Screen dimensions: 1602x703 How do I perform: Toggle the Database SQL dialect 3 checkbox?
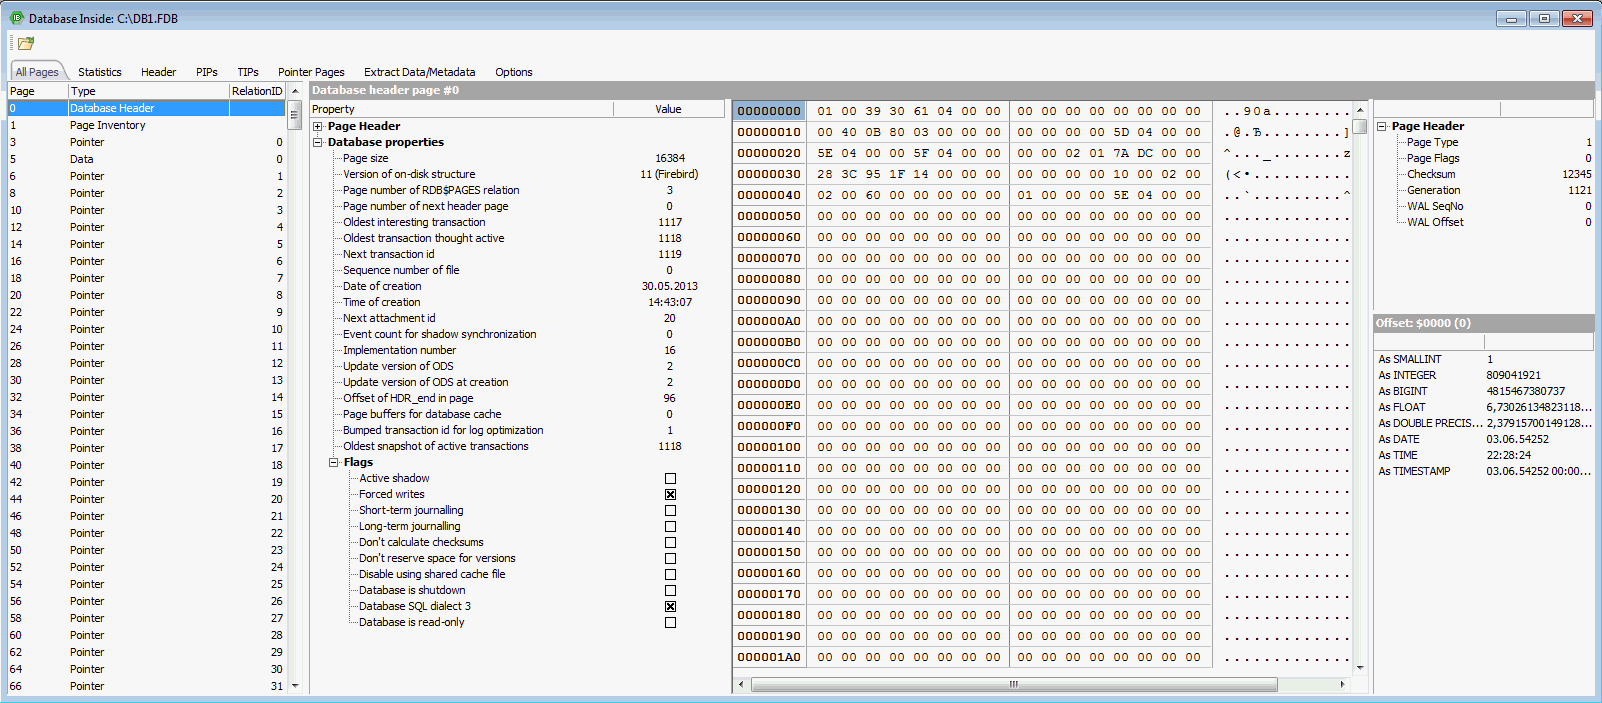click(670, 606)
